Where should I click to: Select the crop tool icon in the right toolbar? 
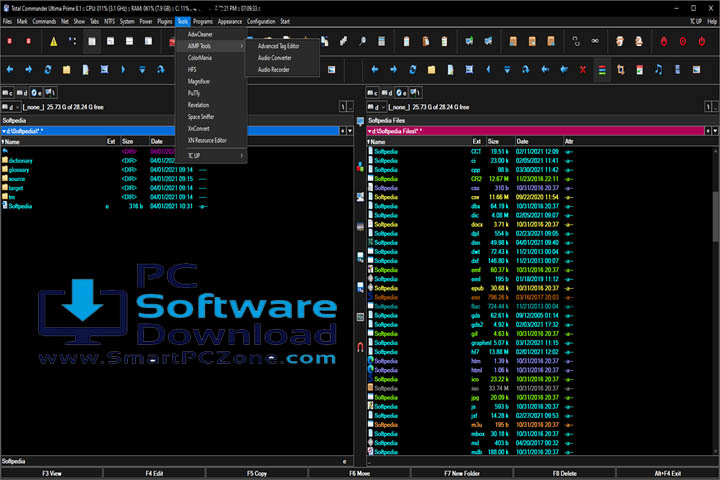[x=621, y=70]
